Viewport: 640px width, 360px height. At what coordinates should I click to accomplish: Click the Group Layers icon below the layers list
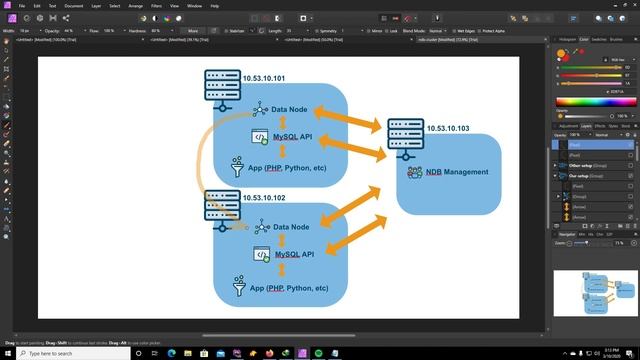coord(620,226)
